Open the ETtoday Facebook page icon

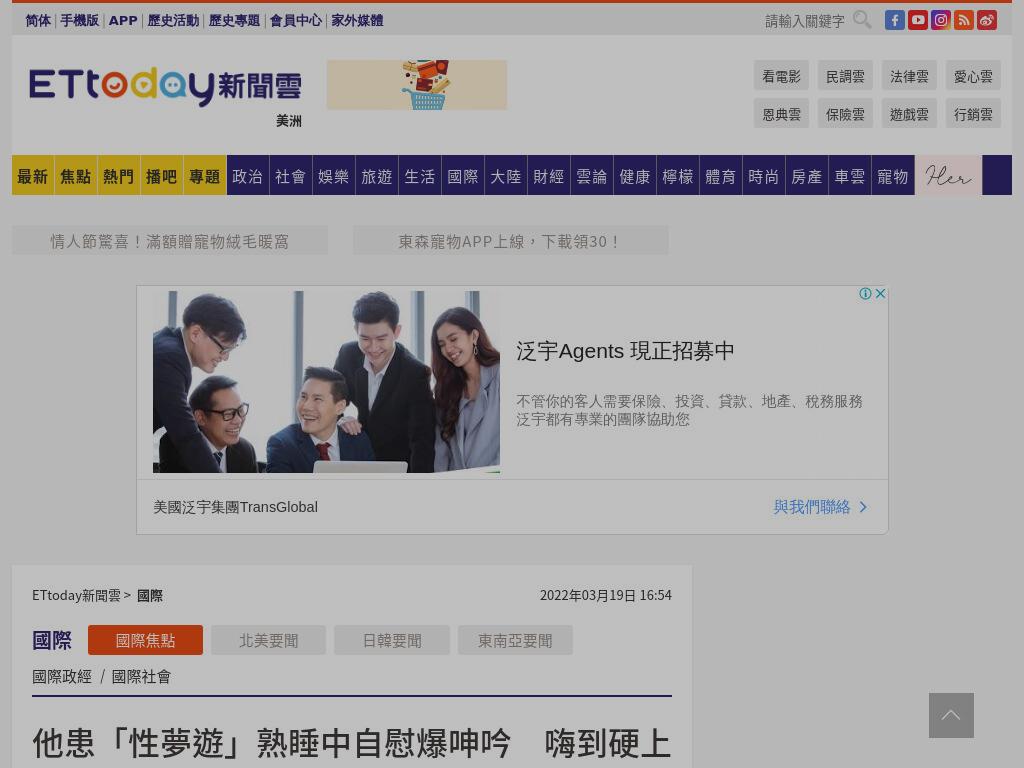coord(895,20)
